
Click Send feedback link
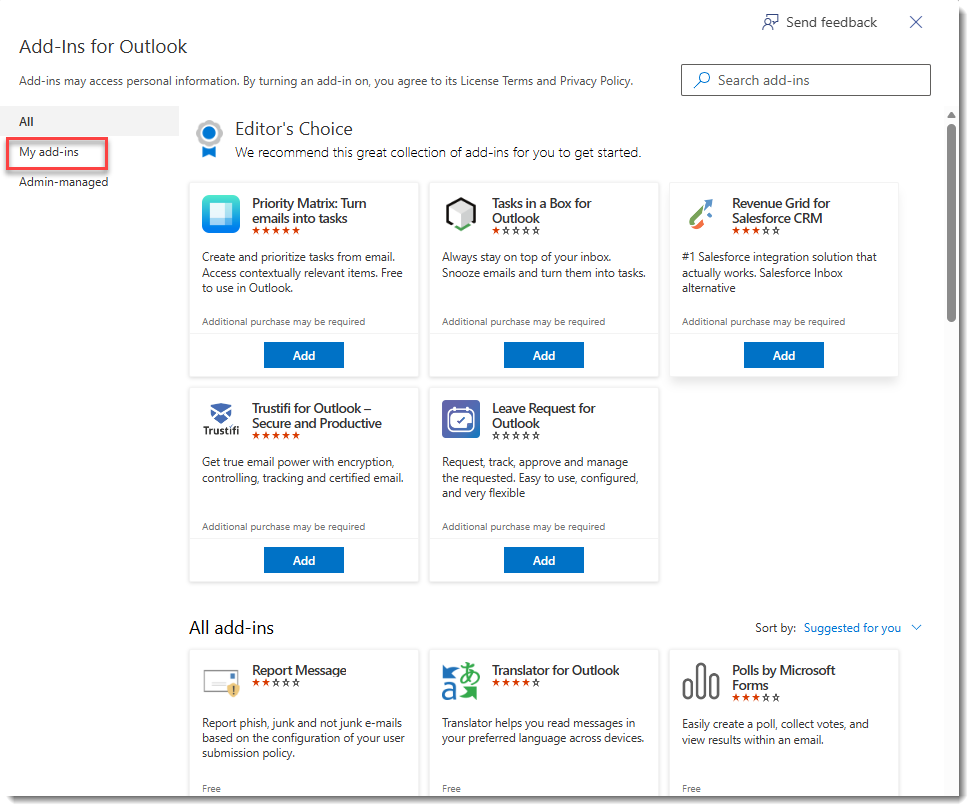click(x=820, y=22)
